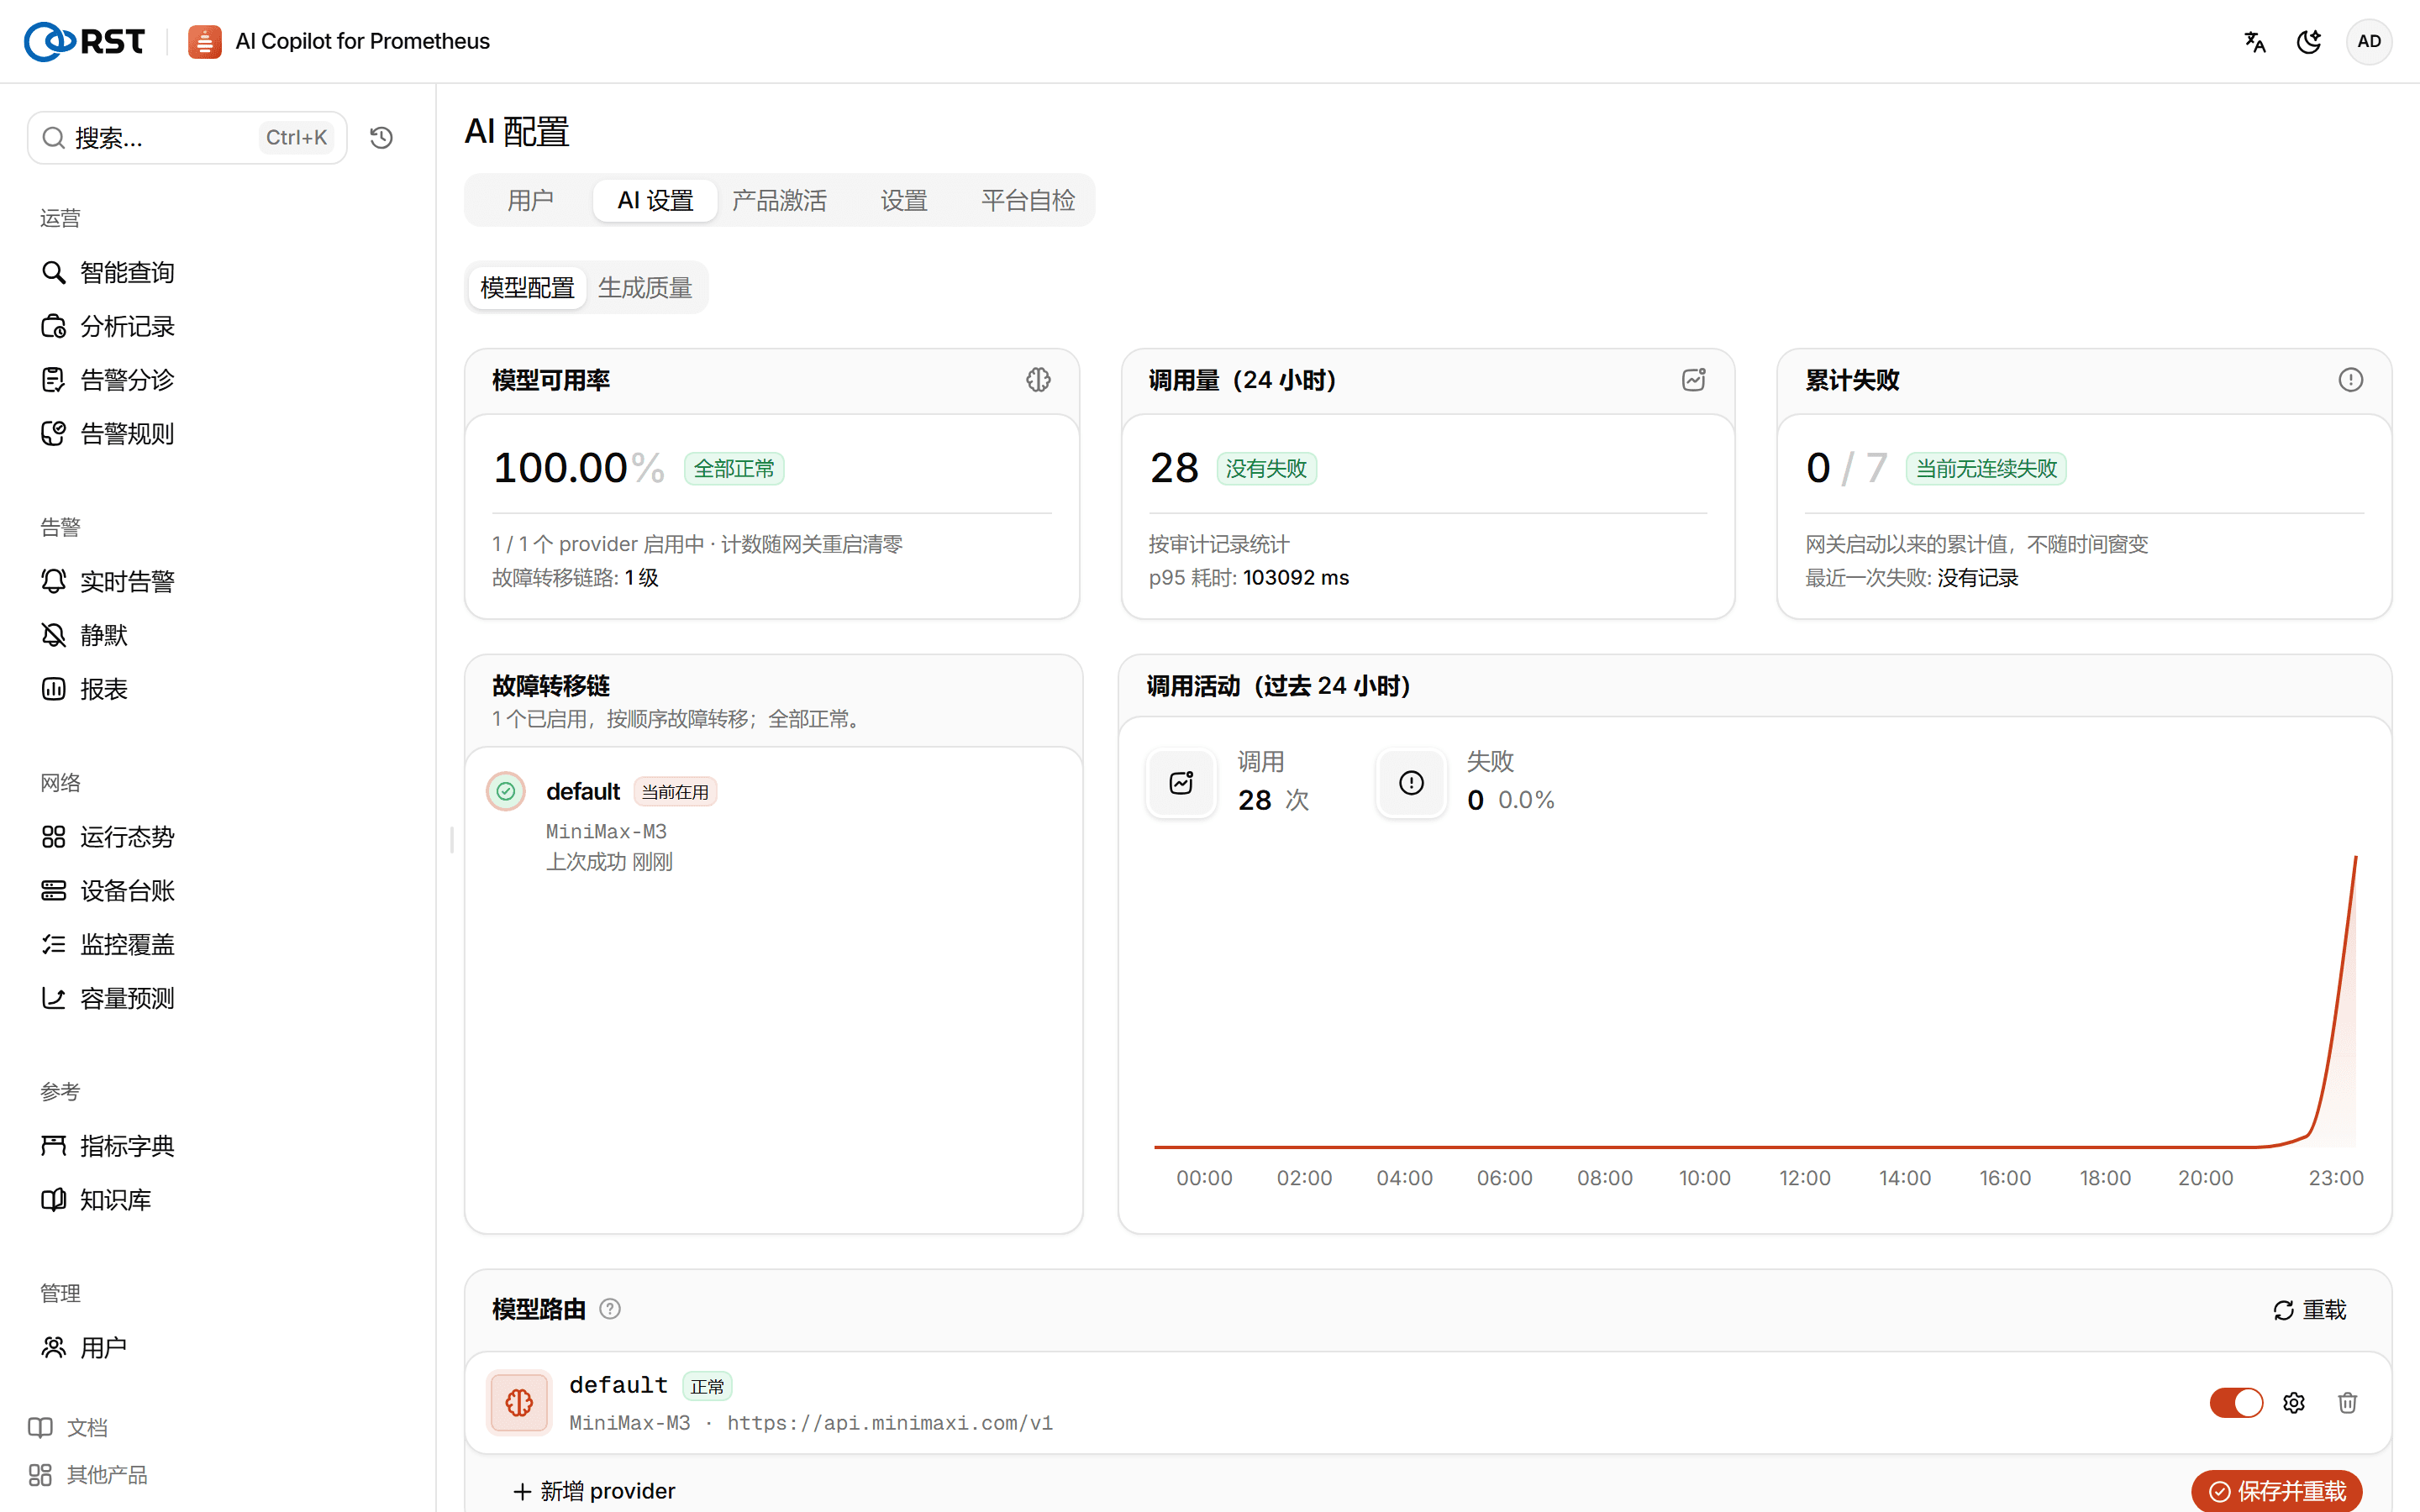Click 保存并重载 button
Viewport: 2420px width, 1512px height.
[x=2277, y=1491]
